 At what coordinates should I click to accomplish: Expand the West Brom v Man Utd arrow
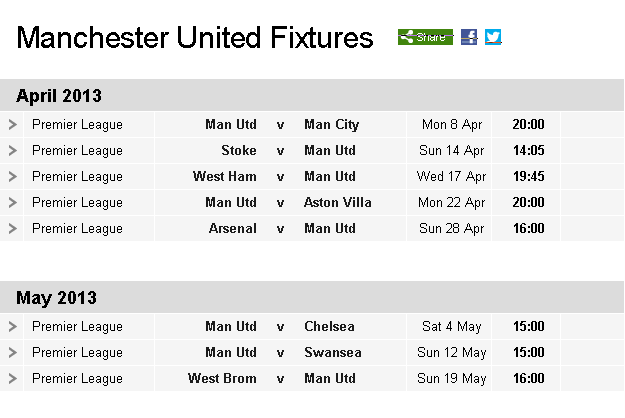click(x=12, y=378)
